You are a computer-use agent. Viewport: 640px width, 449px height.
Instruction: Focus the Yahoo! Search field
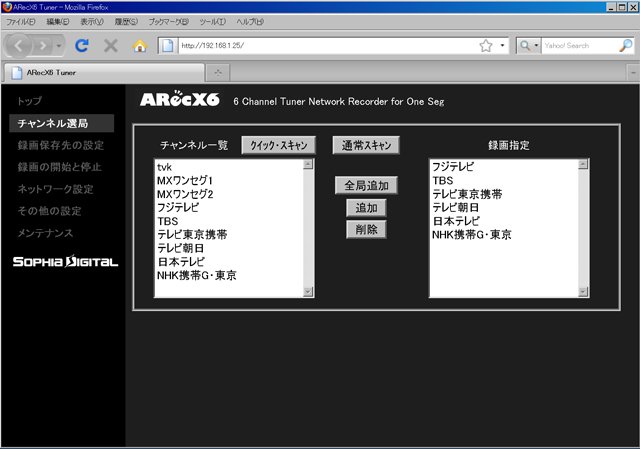coord(580,46)
